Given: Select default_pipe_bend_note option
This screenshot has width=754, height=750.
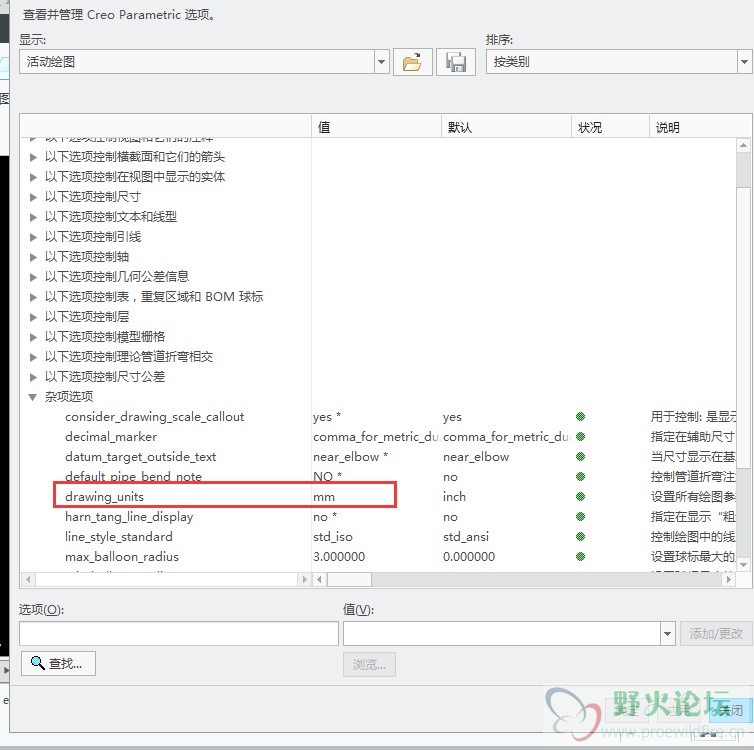Looking at the screenshot, I should (133, 477).
